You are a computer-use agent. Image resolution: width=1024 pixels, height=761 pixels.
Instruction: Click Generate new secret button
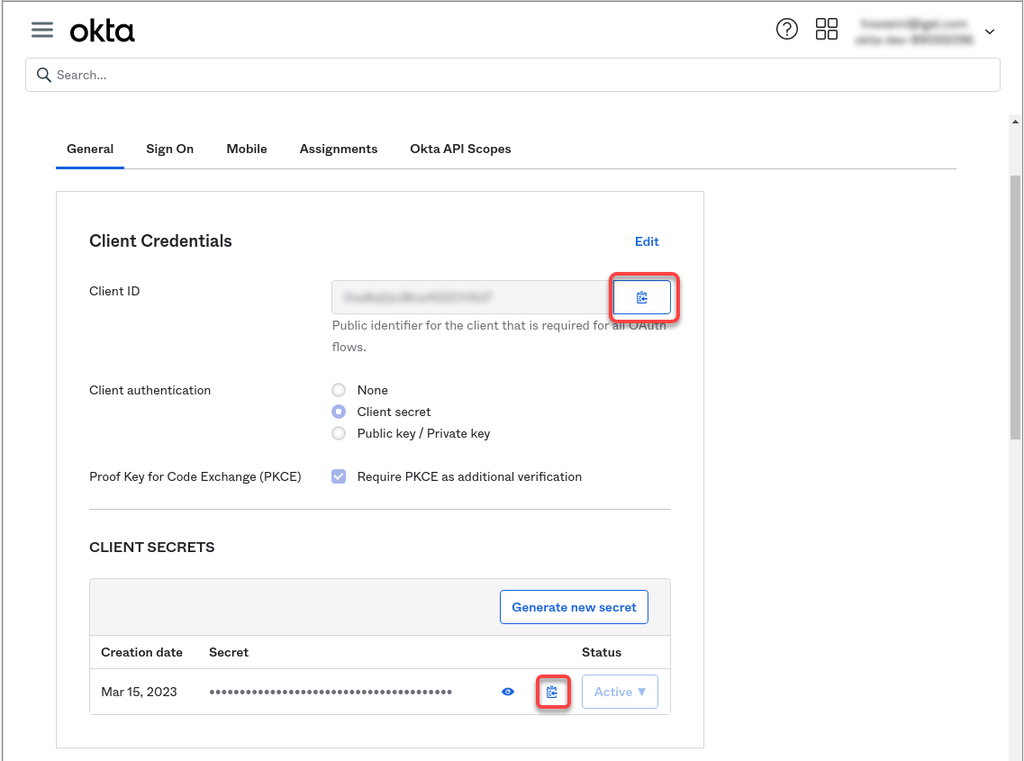tap(574, 607)
